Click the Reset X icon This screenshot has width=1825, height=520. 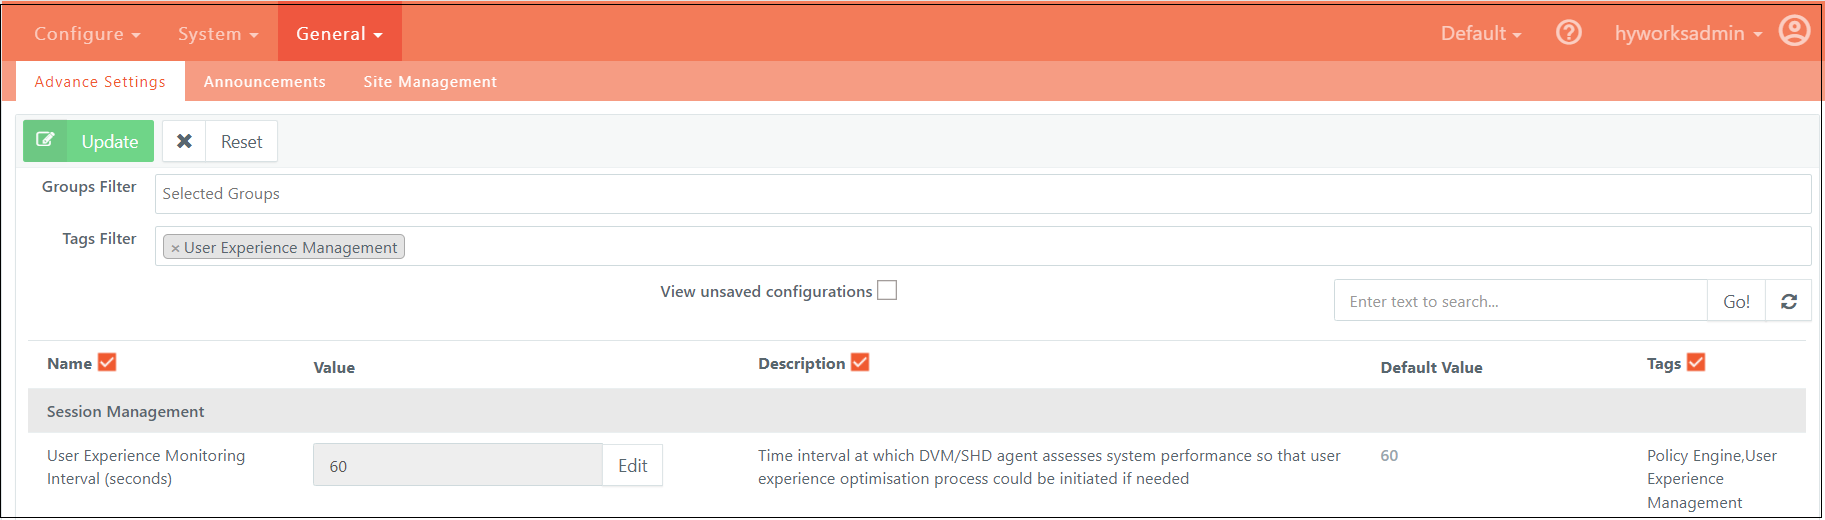coord(184,141)
